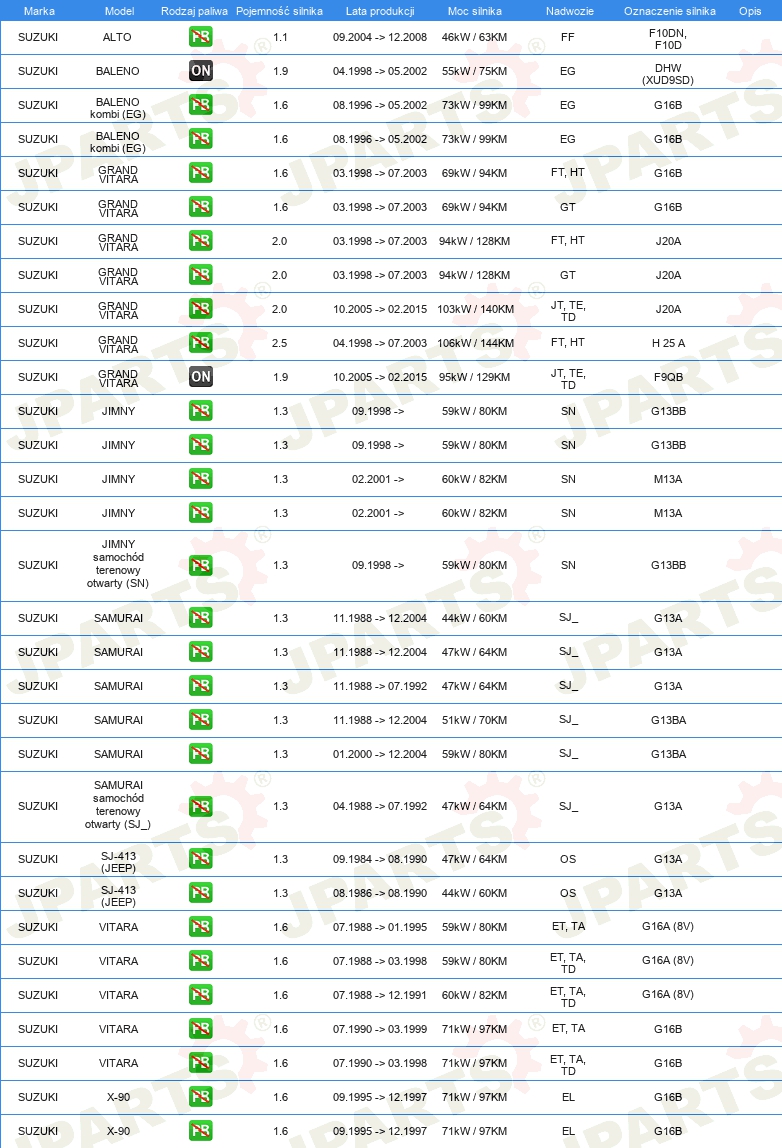The image size is (782, 1148).
Task: Select the H 25 A engine code
Action: click(669, 343)
